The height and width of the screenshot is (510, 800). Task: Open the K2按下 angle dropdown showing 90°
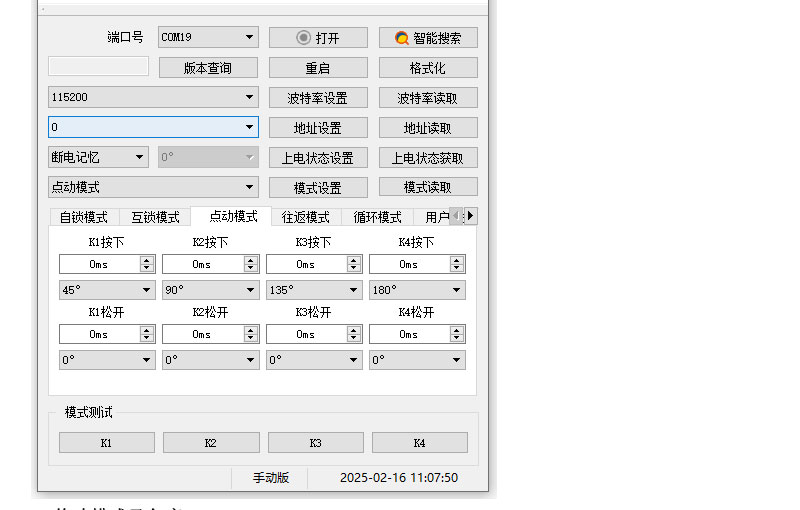click(x=211, y=290)
